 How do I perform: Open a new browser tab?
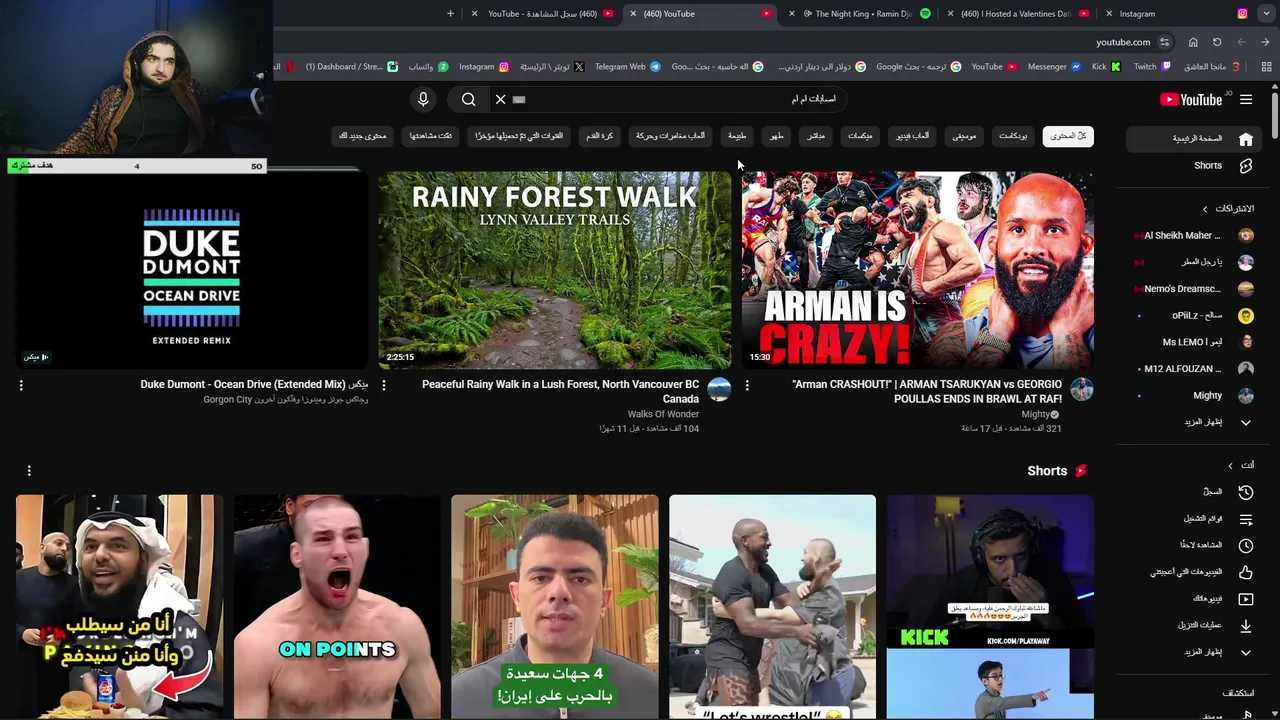point(450,14)
